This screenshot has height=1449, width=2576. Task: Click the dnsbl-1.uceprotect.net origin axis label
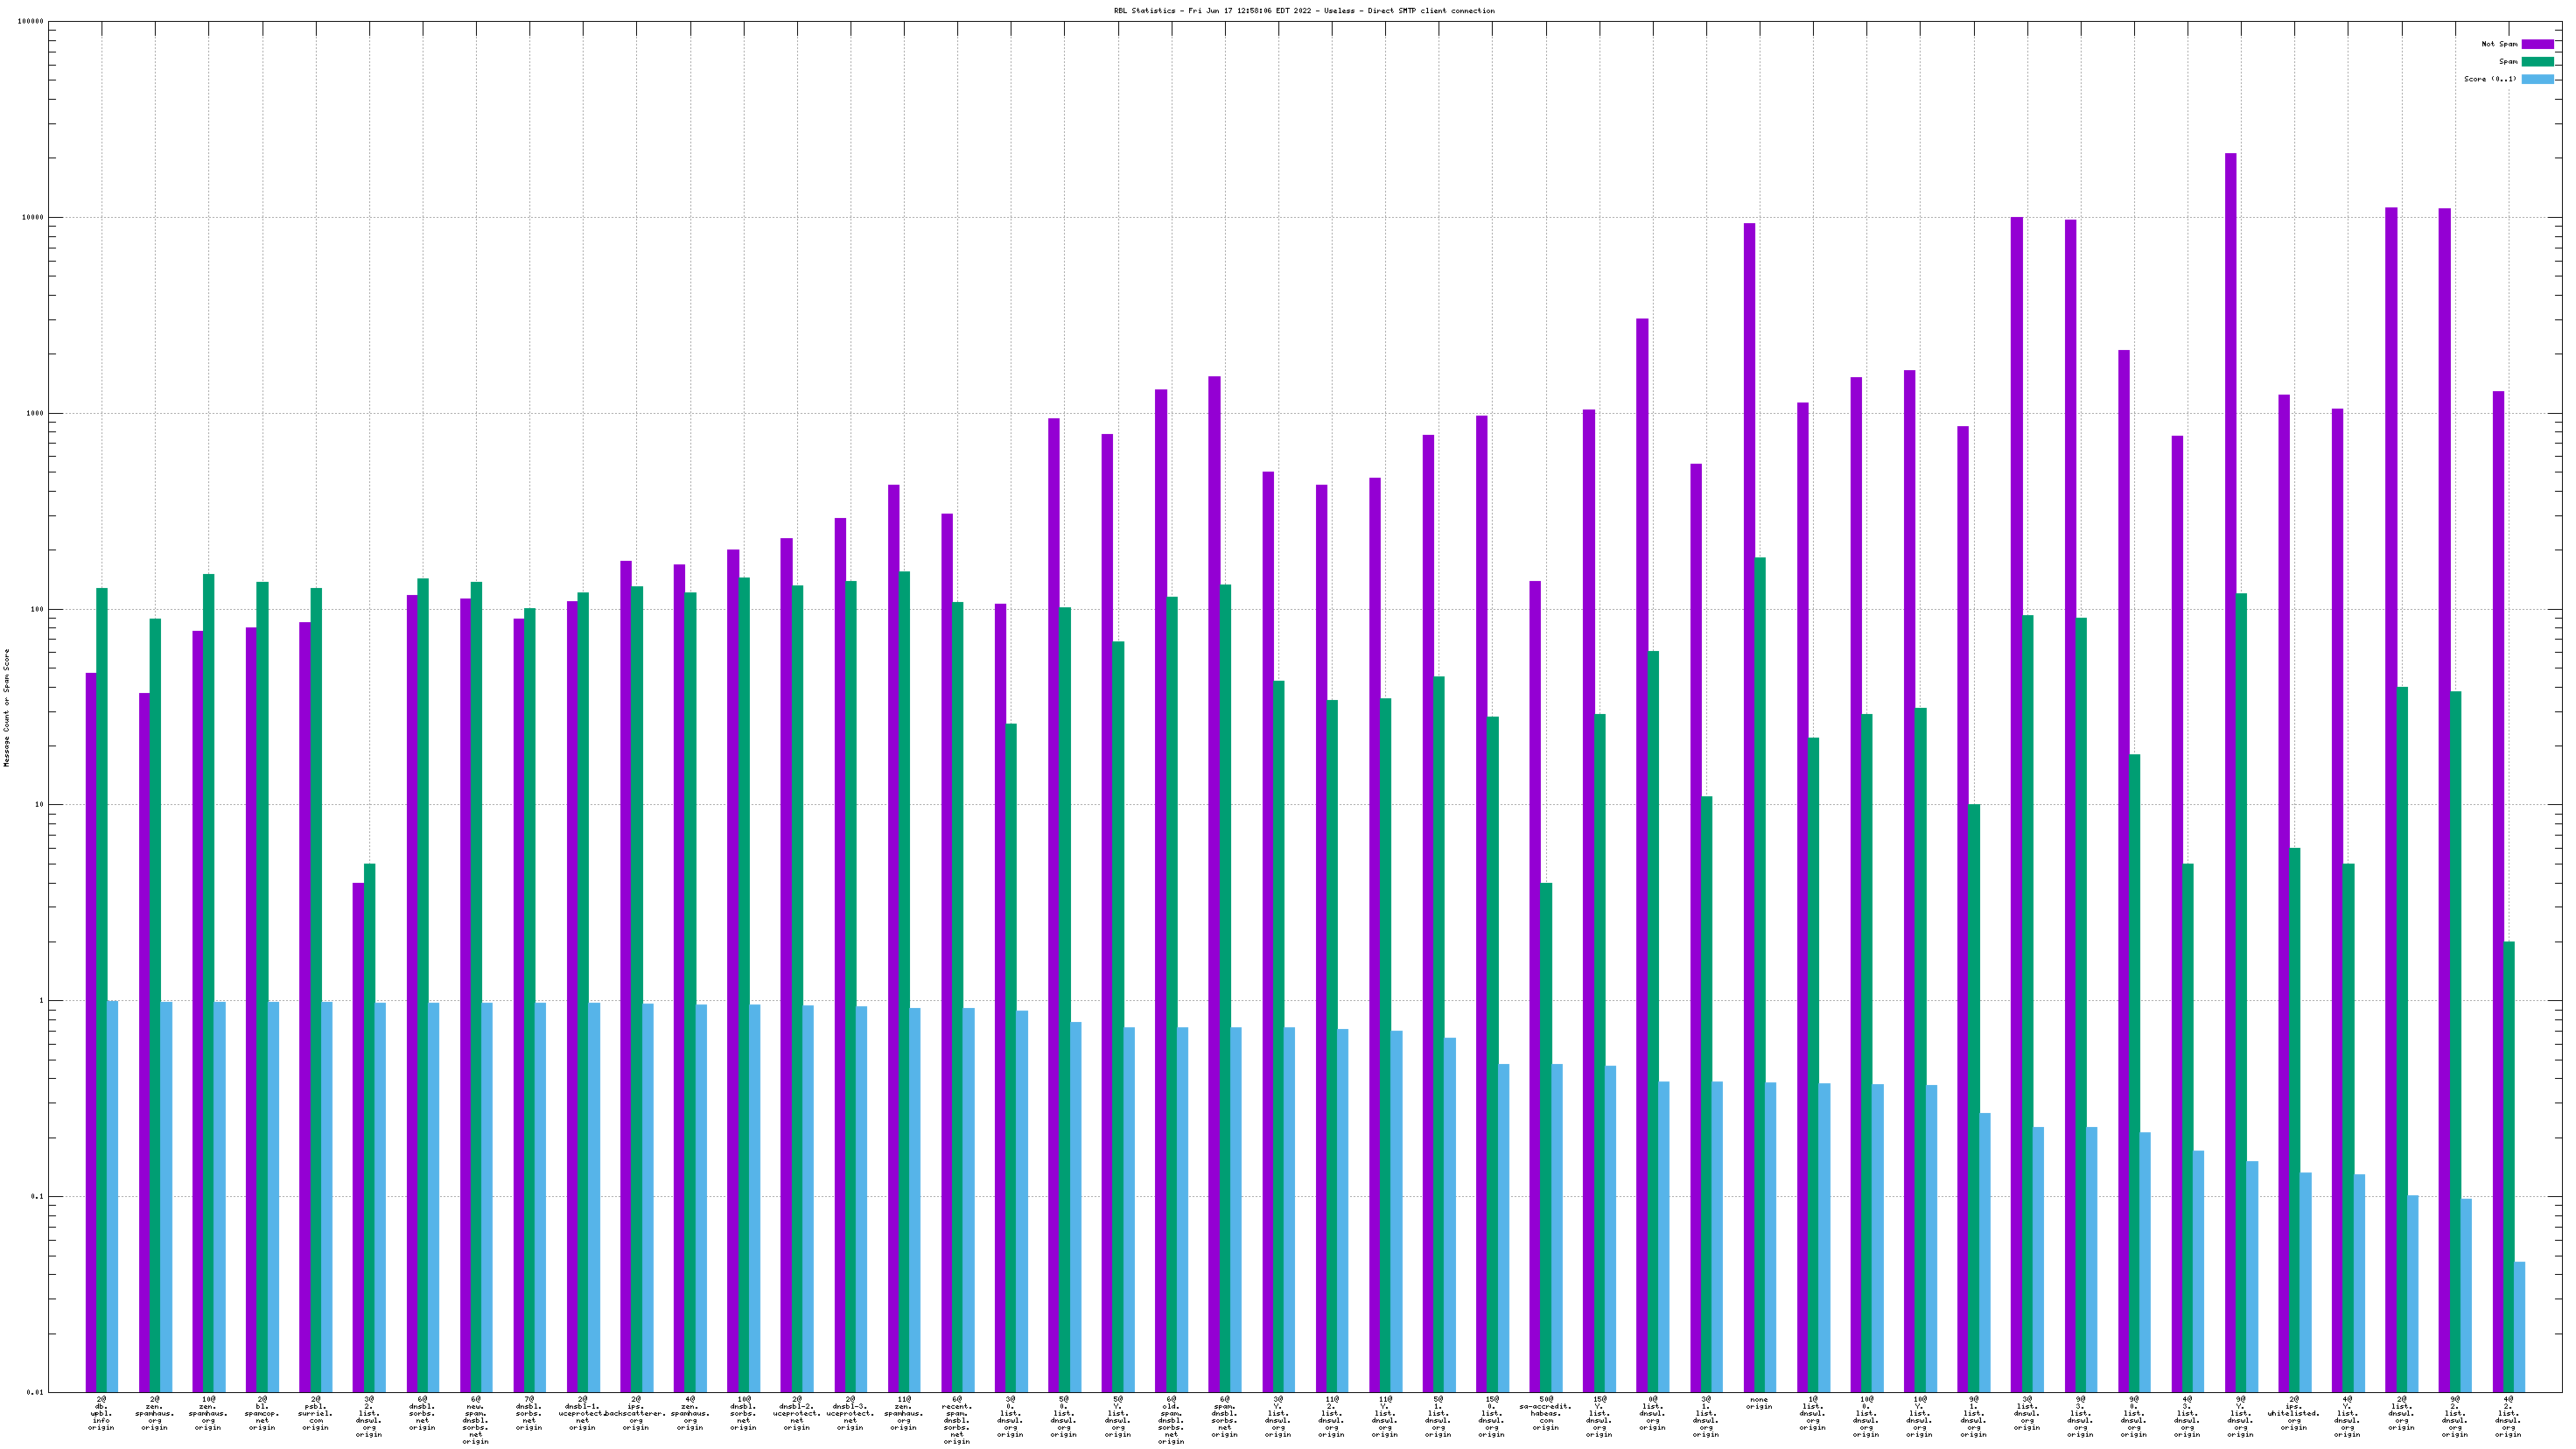582,1413
